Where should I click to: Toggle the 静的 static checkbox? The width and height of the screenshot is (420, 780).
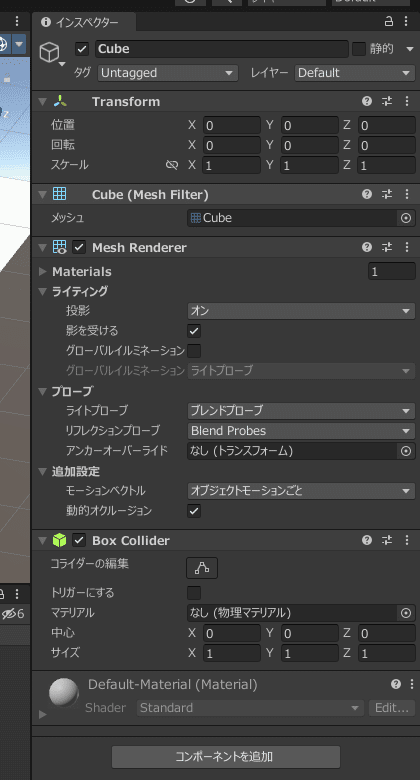(359, 49)
